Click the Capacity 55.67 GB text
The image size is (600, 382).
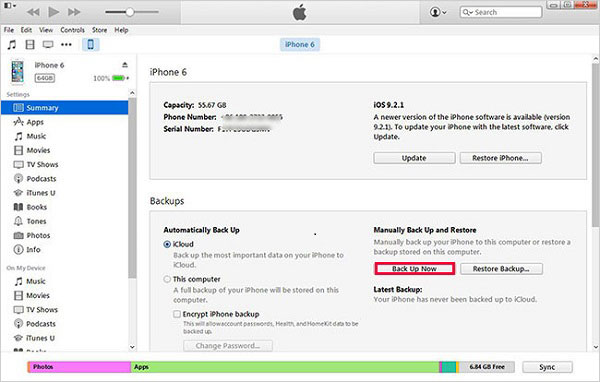tap(195, 105)
